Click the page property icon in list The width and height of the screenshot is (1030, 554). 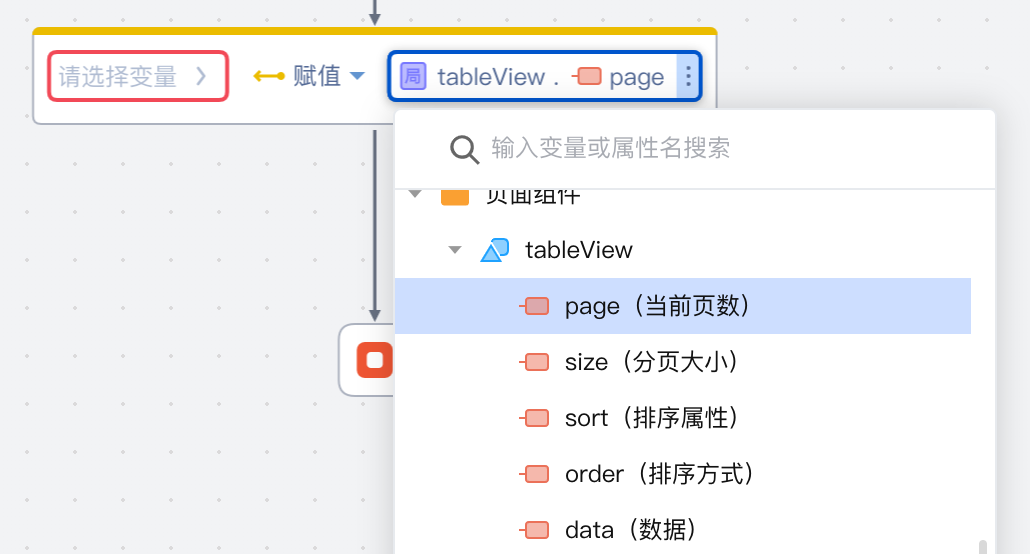click(x=535, y=306)
